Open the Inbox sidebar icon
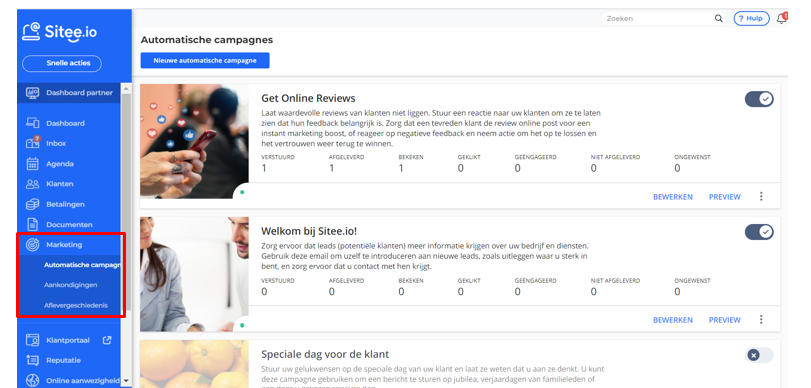811x388 pixels. [33, 143]
